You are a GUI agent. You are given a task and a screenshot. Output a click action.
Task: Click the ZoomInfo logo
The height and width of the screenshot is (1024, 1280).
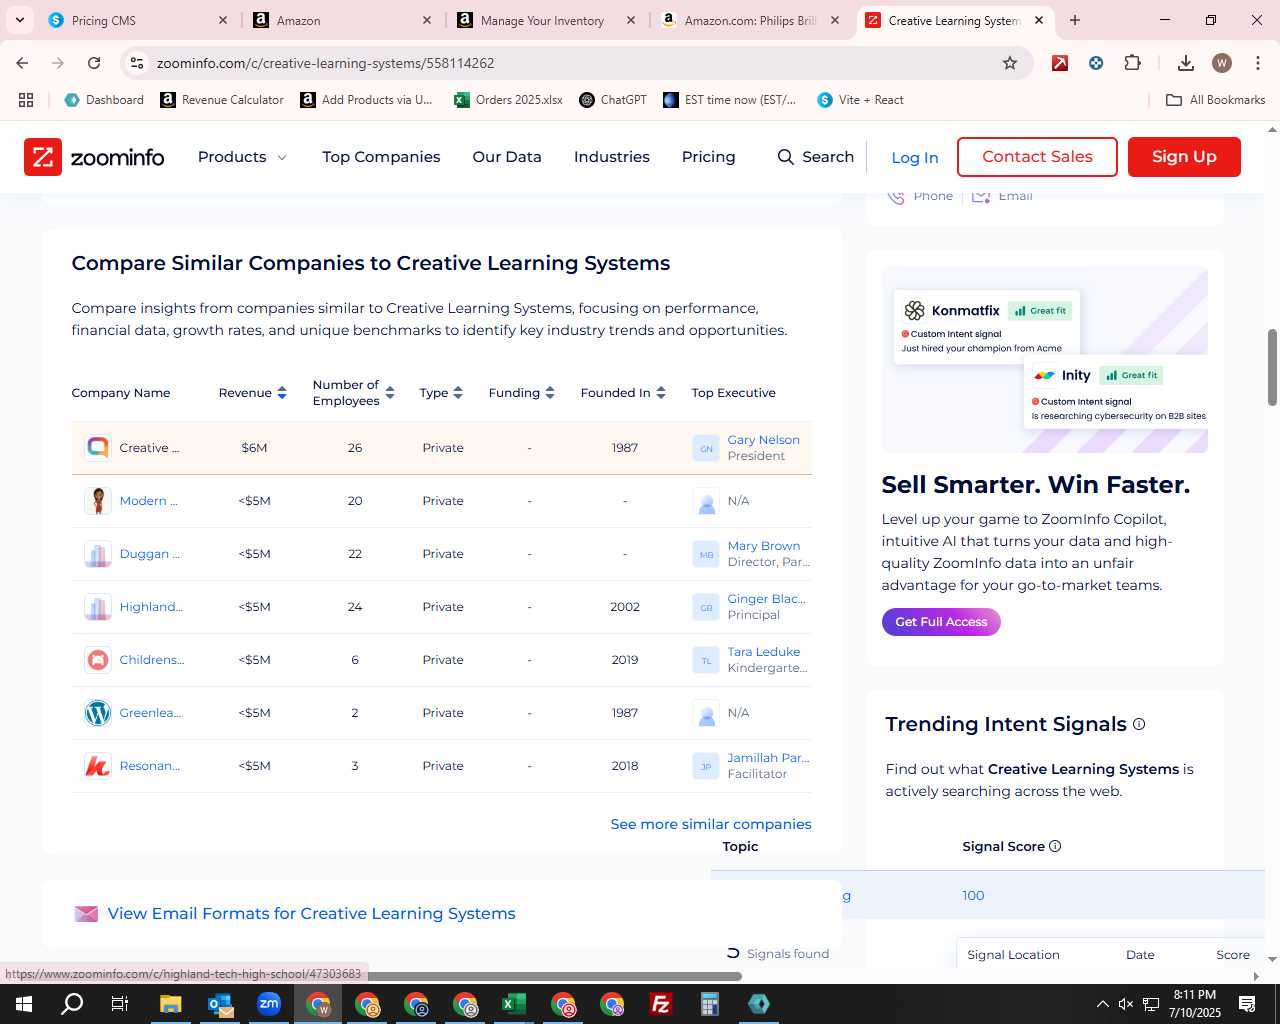click(x=94, y=157)
